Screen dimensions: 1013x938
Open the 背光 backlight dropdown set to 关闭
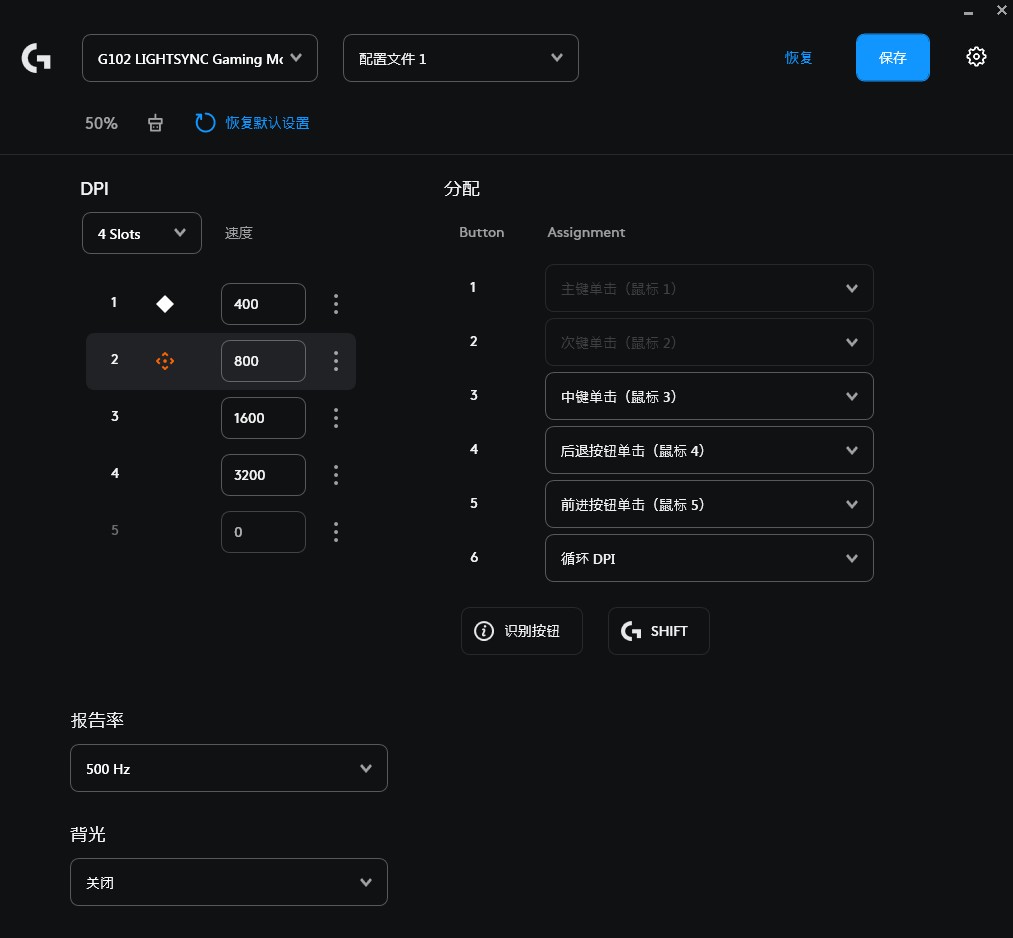click(x=228, y=882)
